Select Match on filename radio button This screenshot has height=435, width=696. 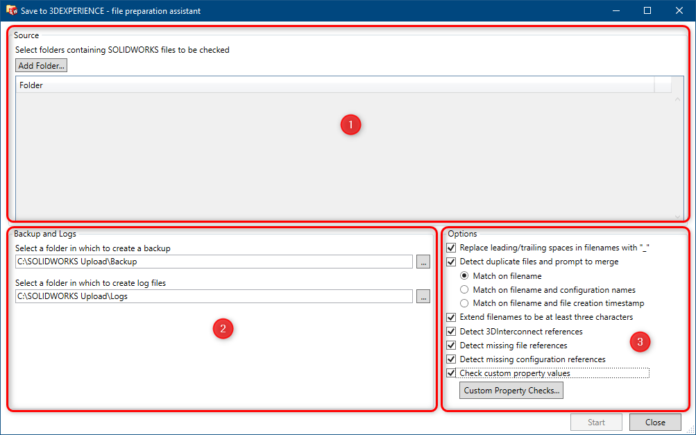(x=464, y=276)
